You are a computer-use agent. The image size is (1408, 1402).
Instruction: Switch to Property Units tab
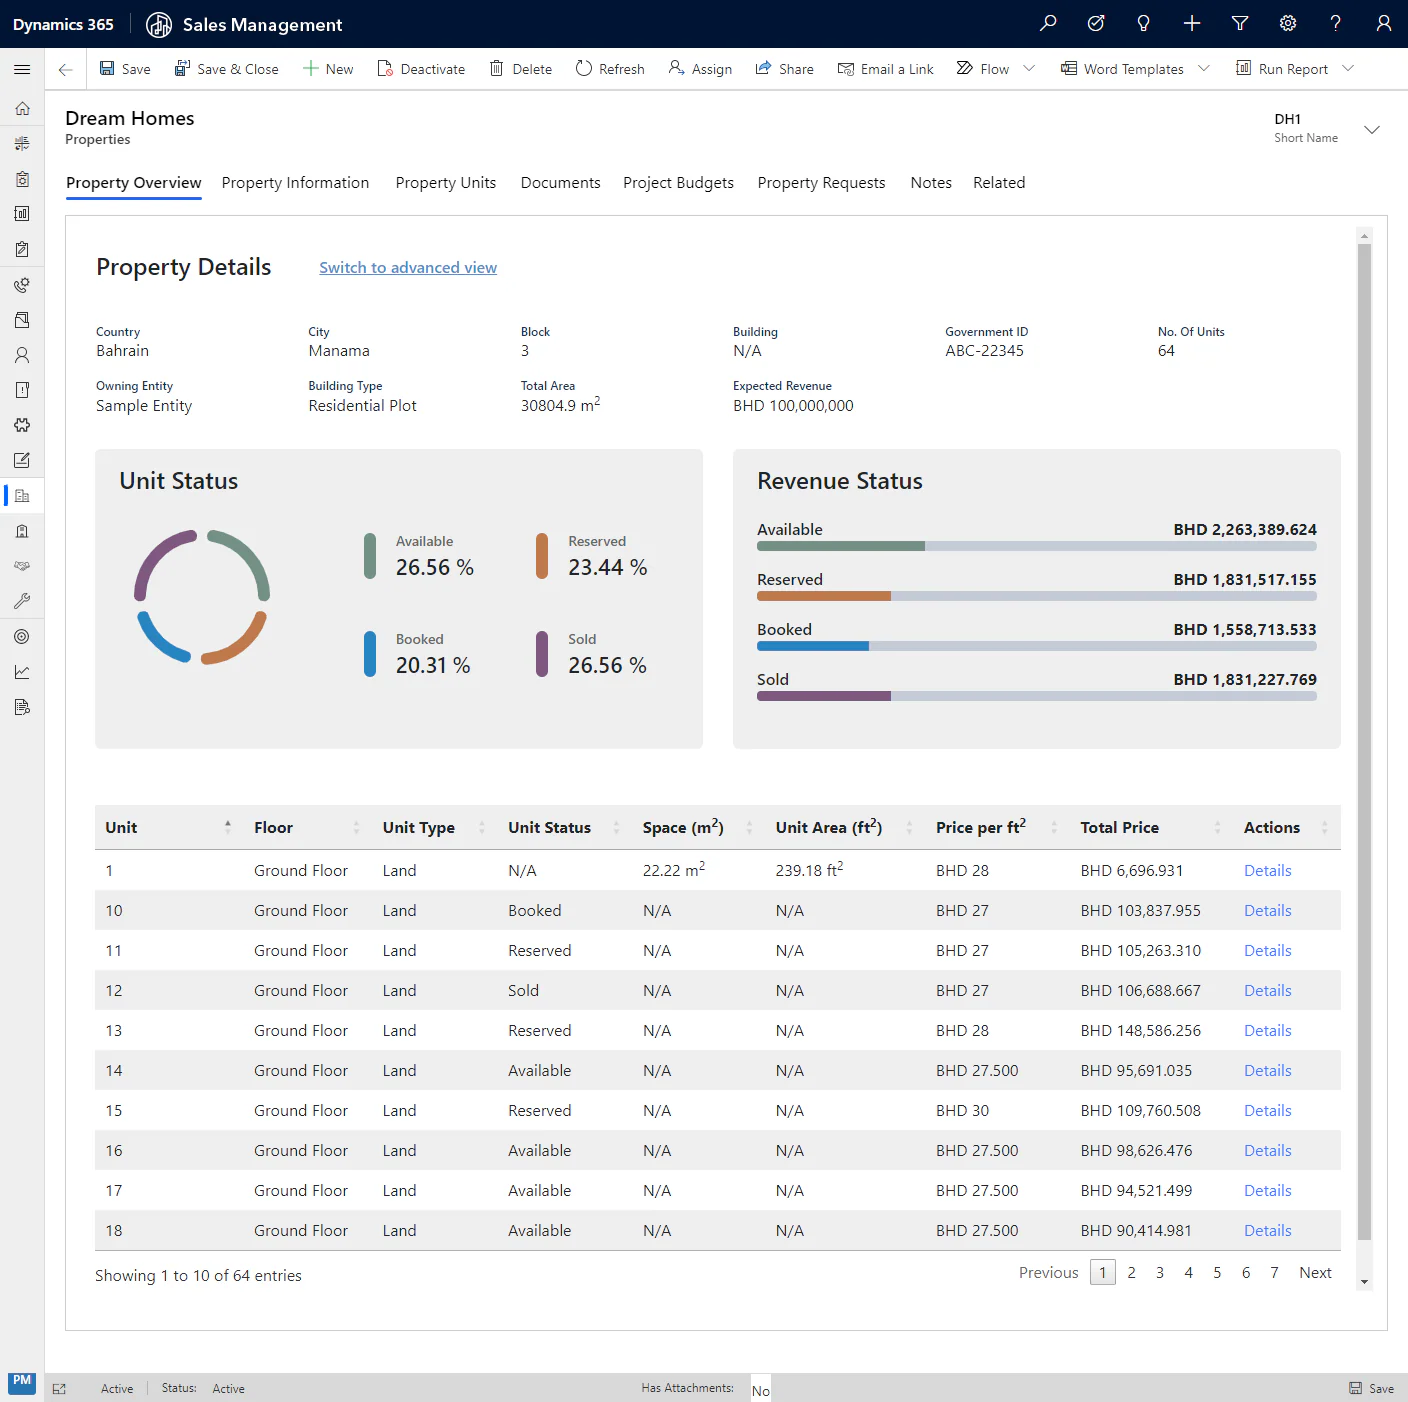tap(446, 183)
